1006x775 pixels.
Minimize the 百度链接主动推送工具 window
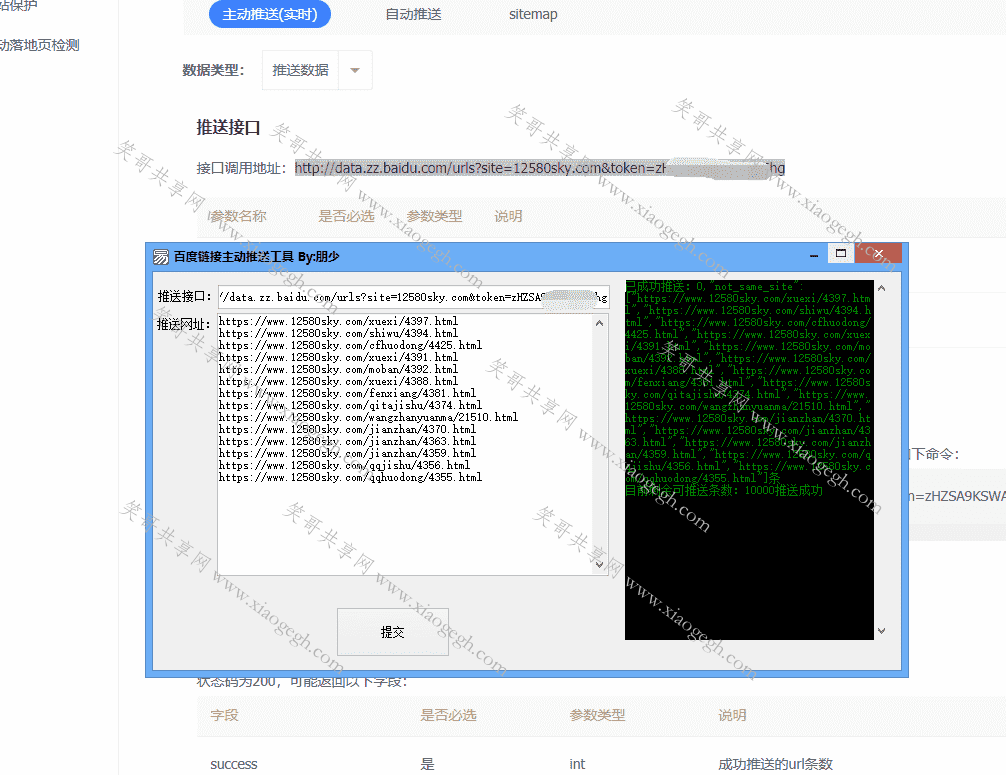pos(814,255)
